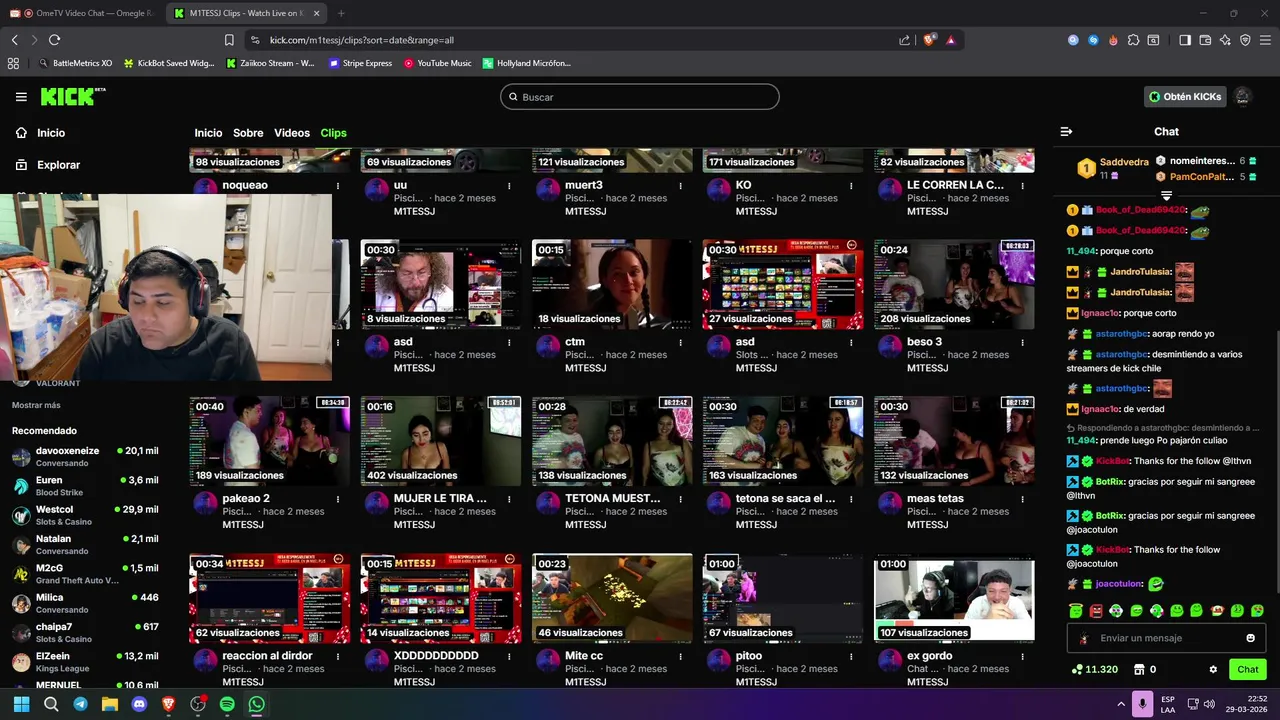Reload the page
1280x720 pixels.
pos(54,40)
